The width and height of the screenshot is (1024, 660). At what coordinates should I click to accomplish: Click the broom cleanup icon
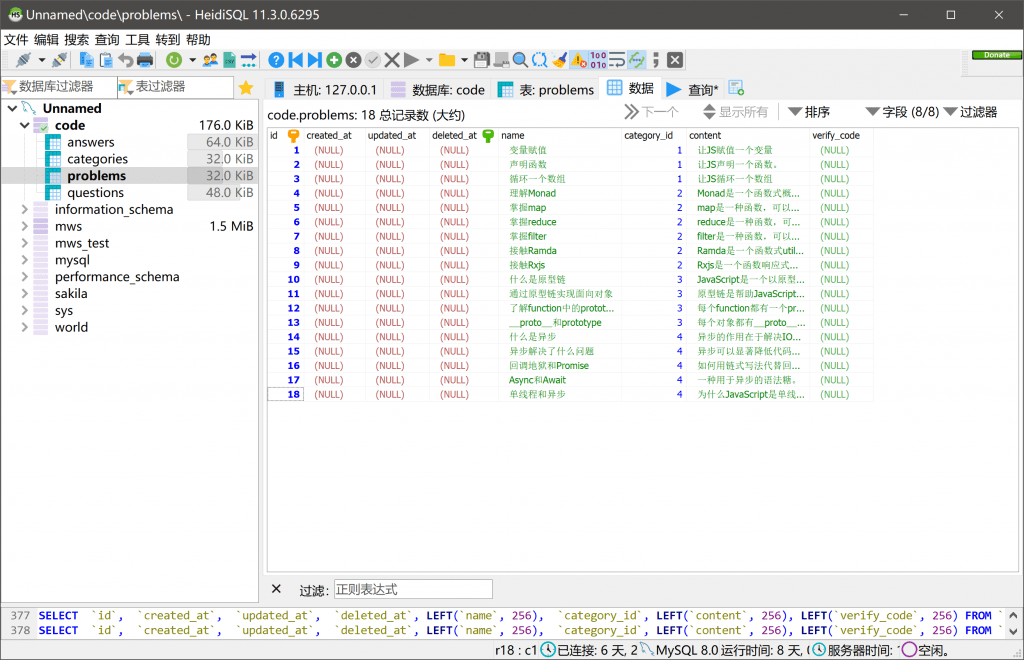click(559, 60)
